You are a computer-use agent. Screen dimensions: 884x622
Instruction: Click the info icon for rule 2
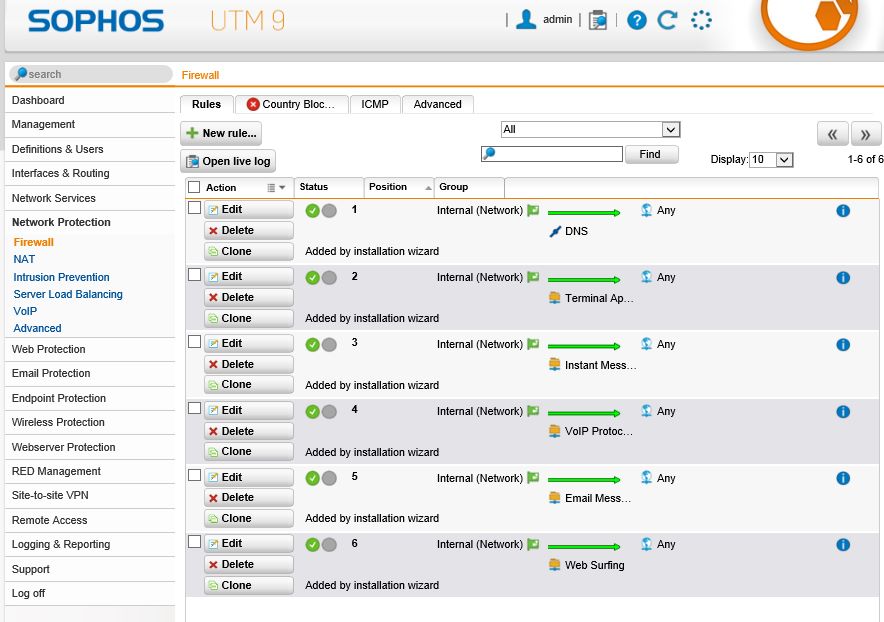pyautogui.click(x=843, y=278)
